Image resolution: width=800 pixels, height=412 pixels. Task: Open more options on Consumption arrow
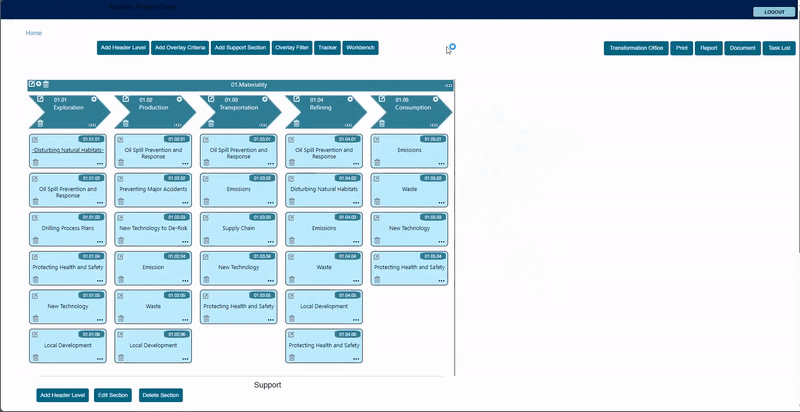434,125
